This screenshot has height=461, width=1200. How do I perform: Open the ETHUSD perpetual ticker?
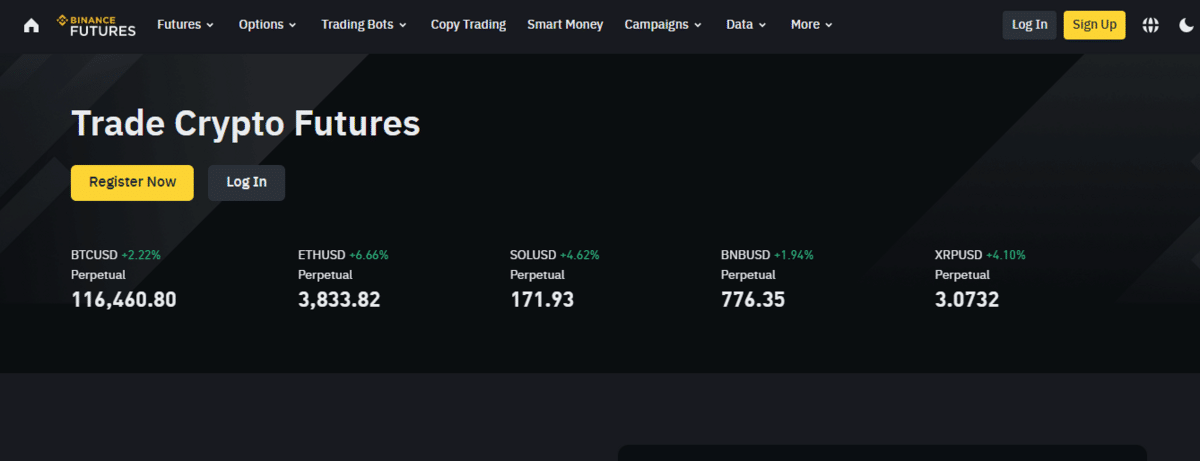click(343, 277)
